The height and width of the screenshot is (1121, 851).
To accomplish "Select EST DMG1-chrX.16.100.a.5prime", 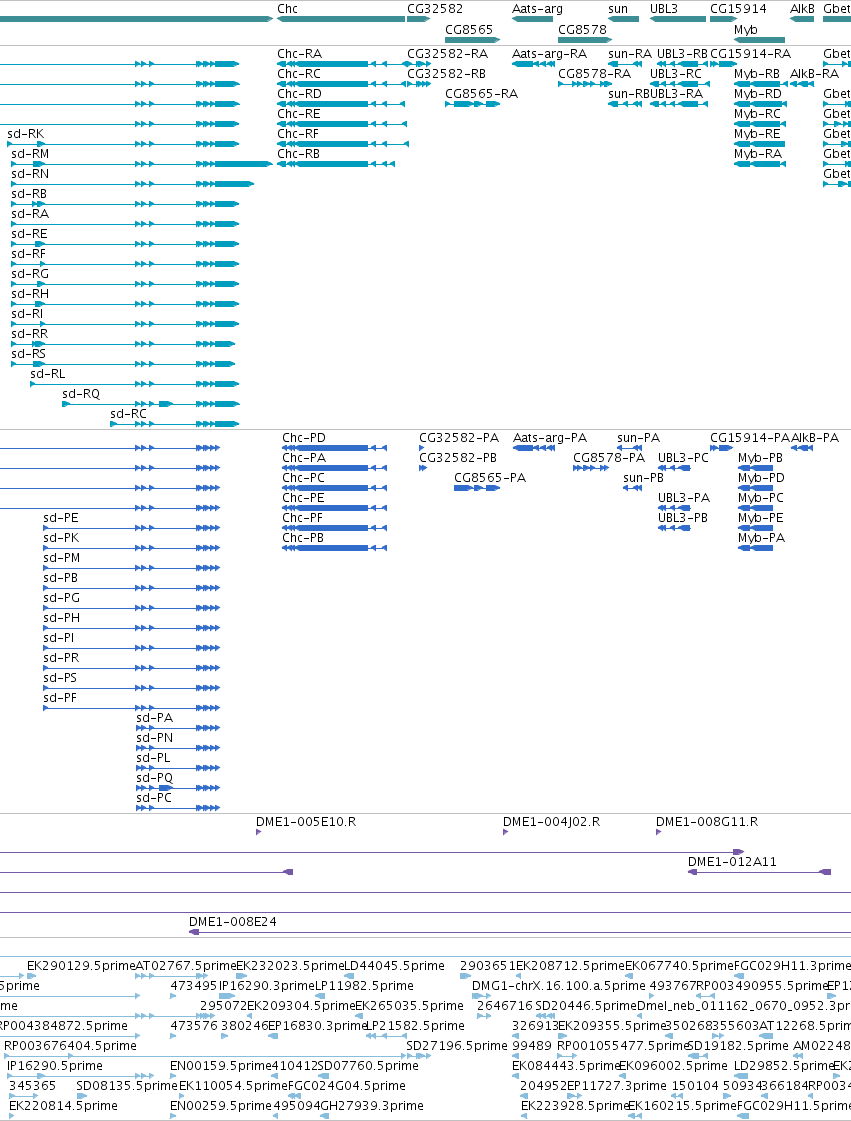I will tap(559, 986).
